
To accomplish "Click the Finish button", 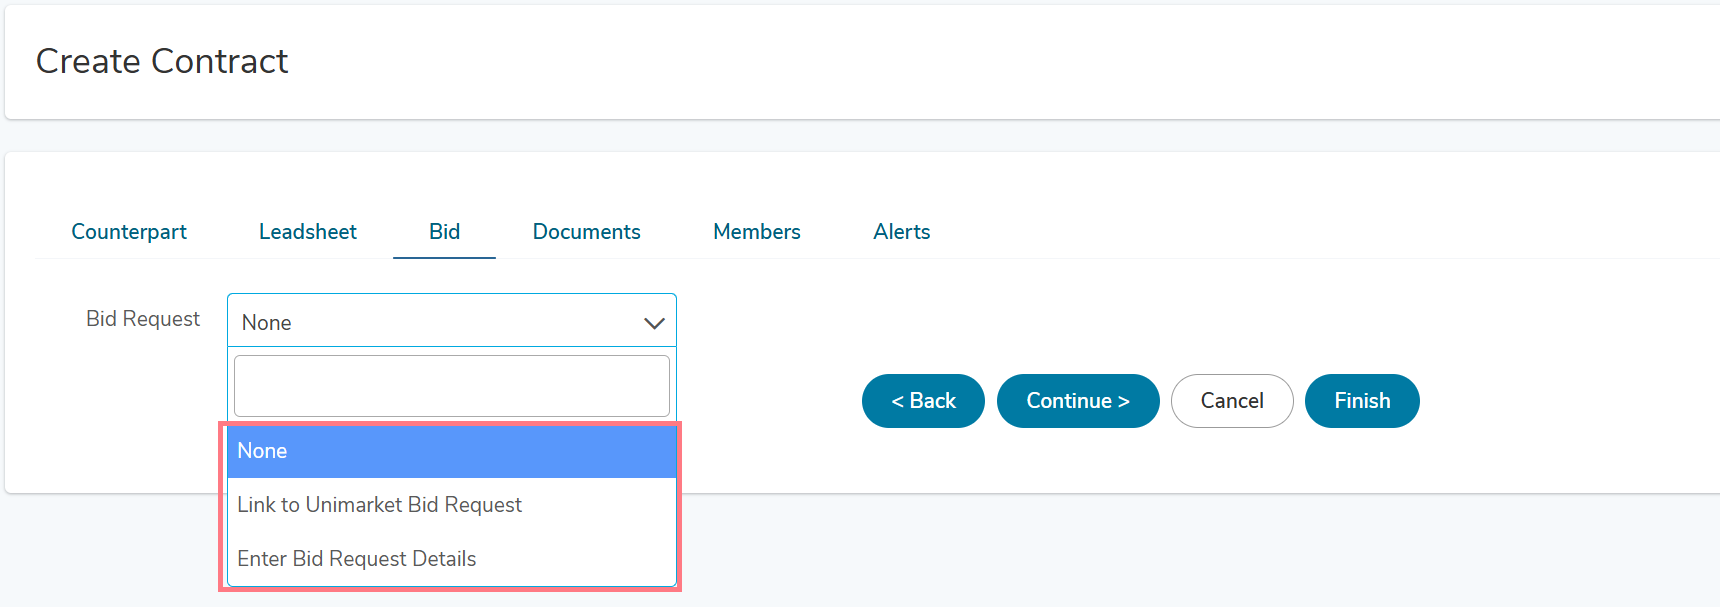I will (x=1362, y=401).
